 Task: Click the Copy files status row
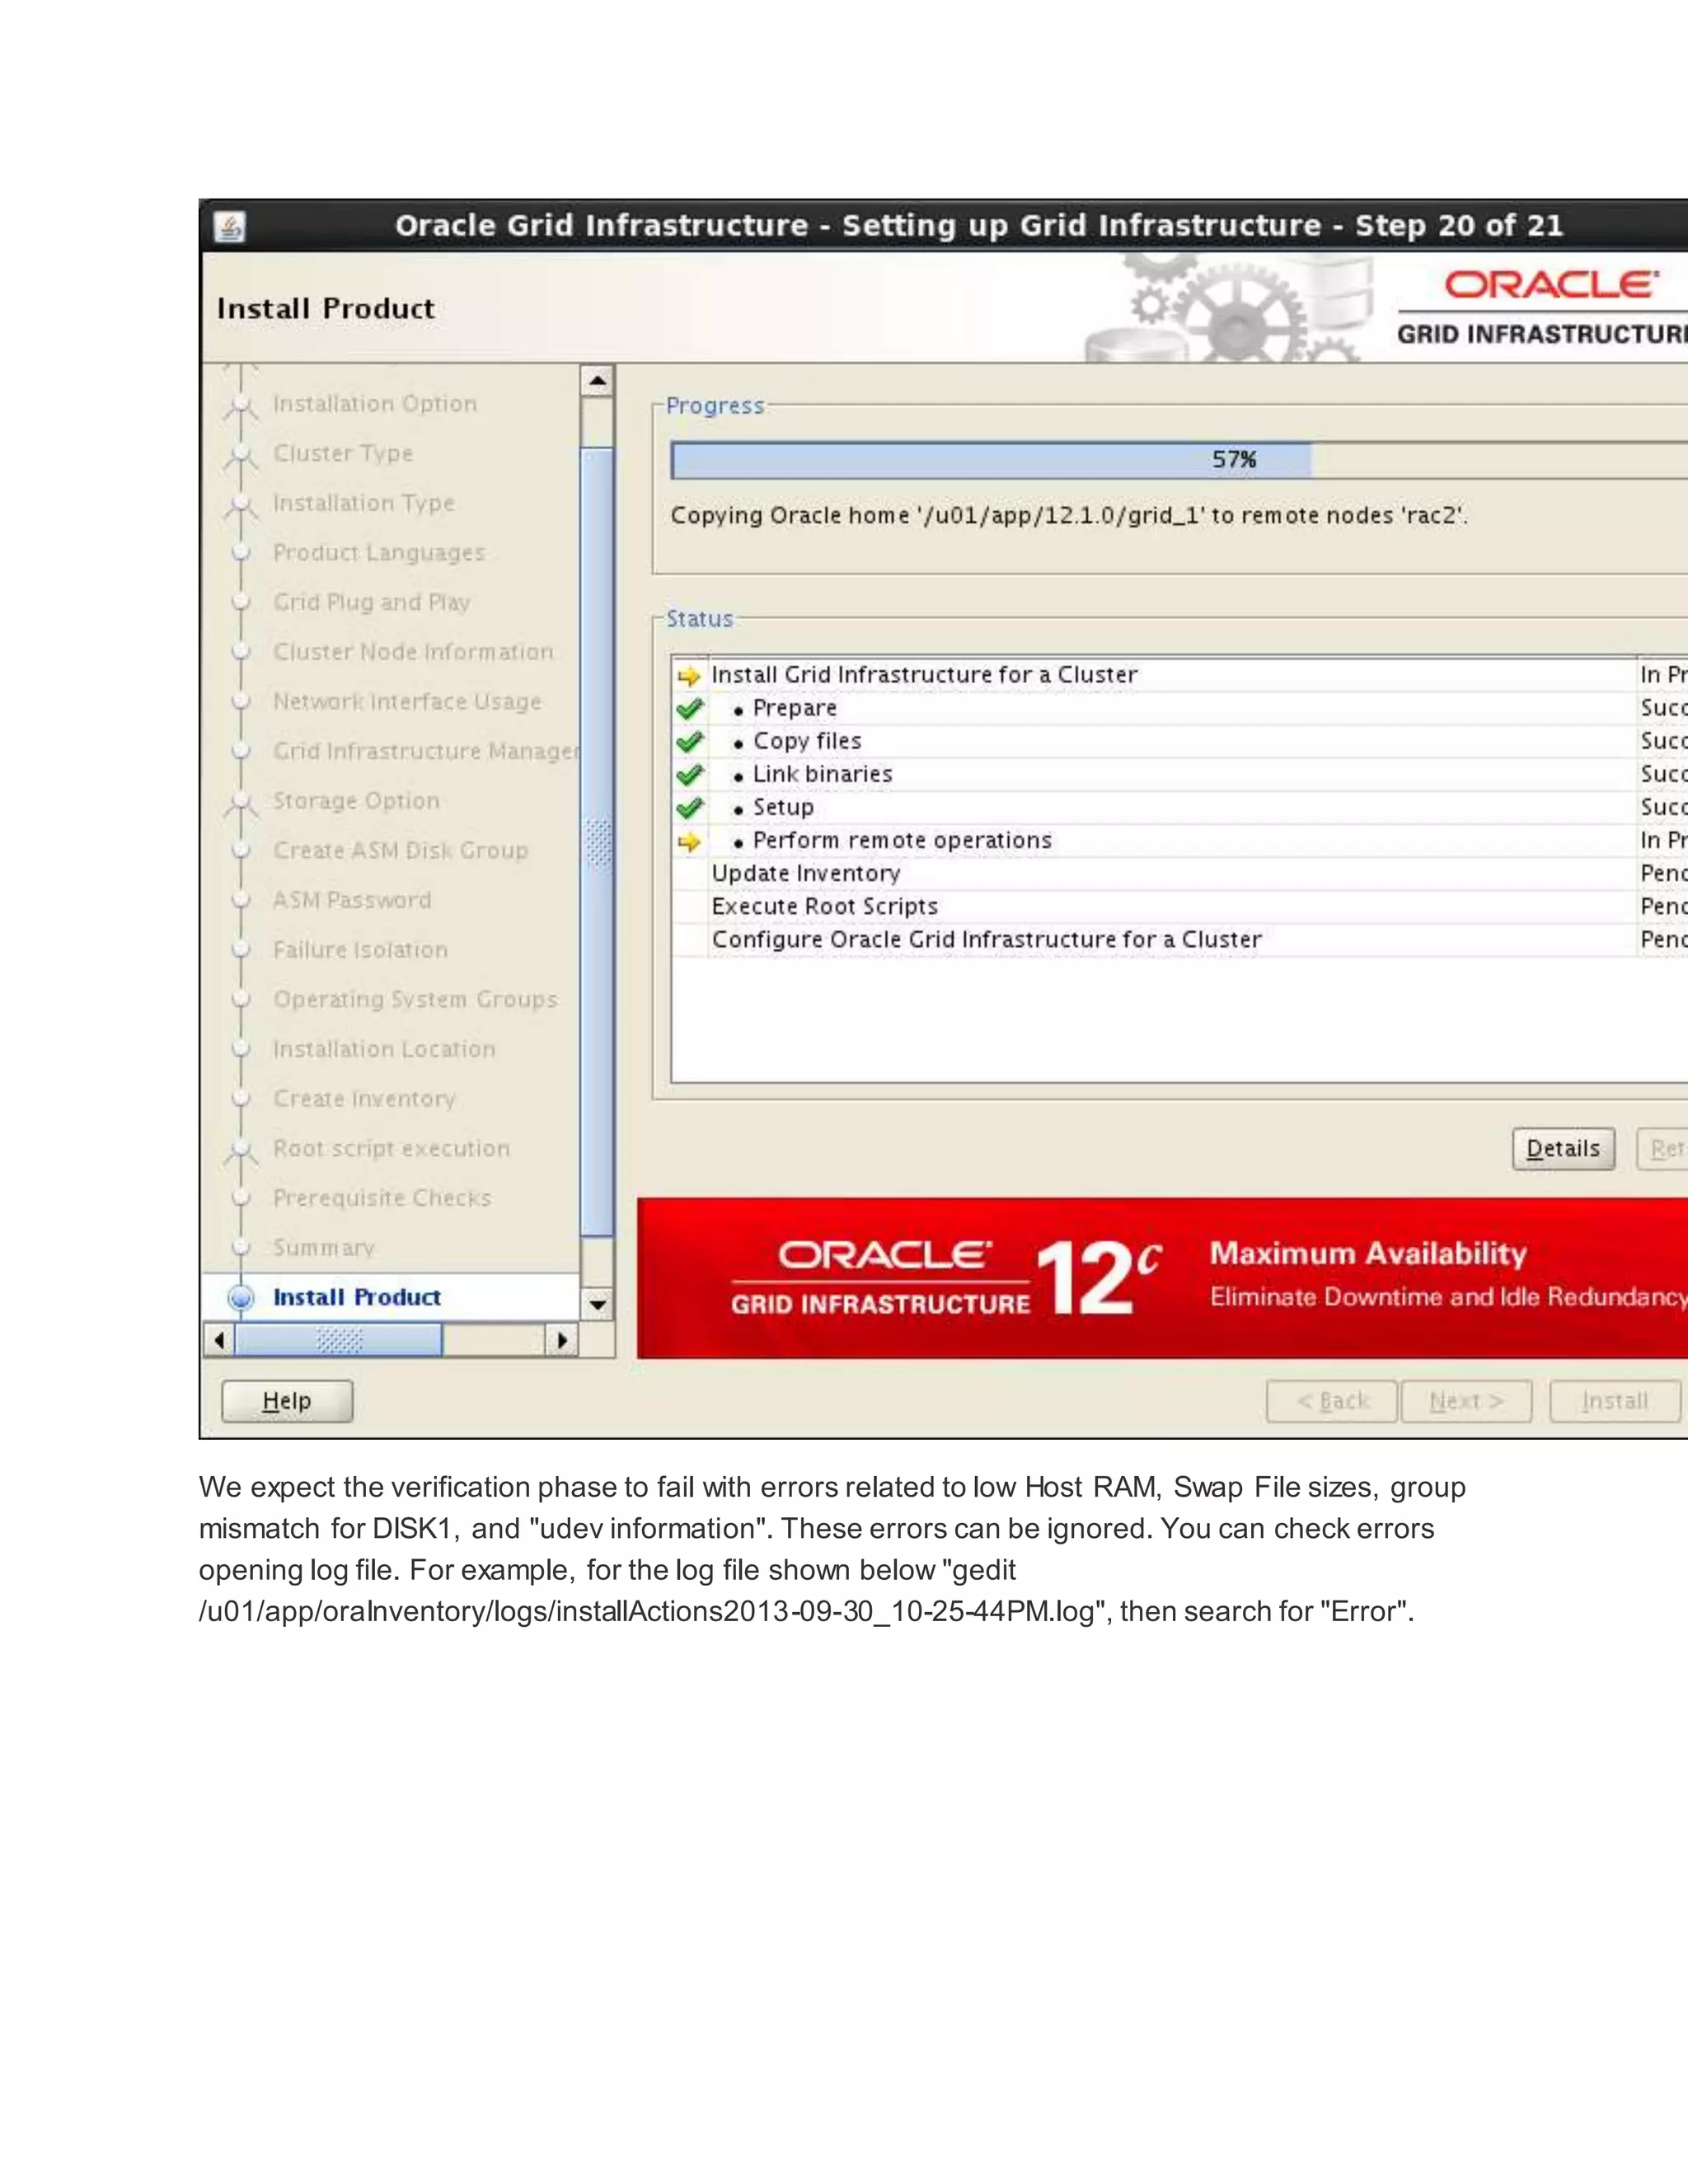tap(1180, 741)
